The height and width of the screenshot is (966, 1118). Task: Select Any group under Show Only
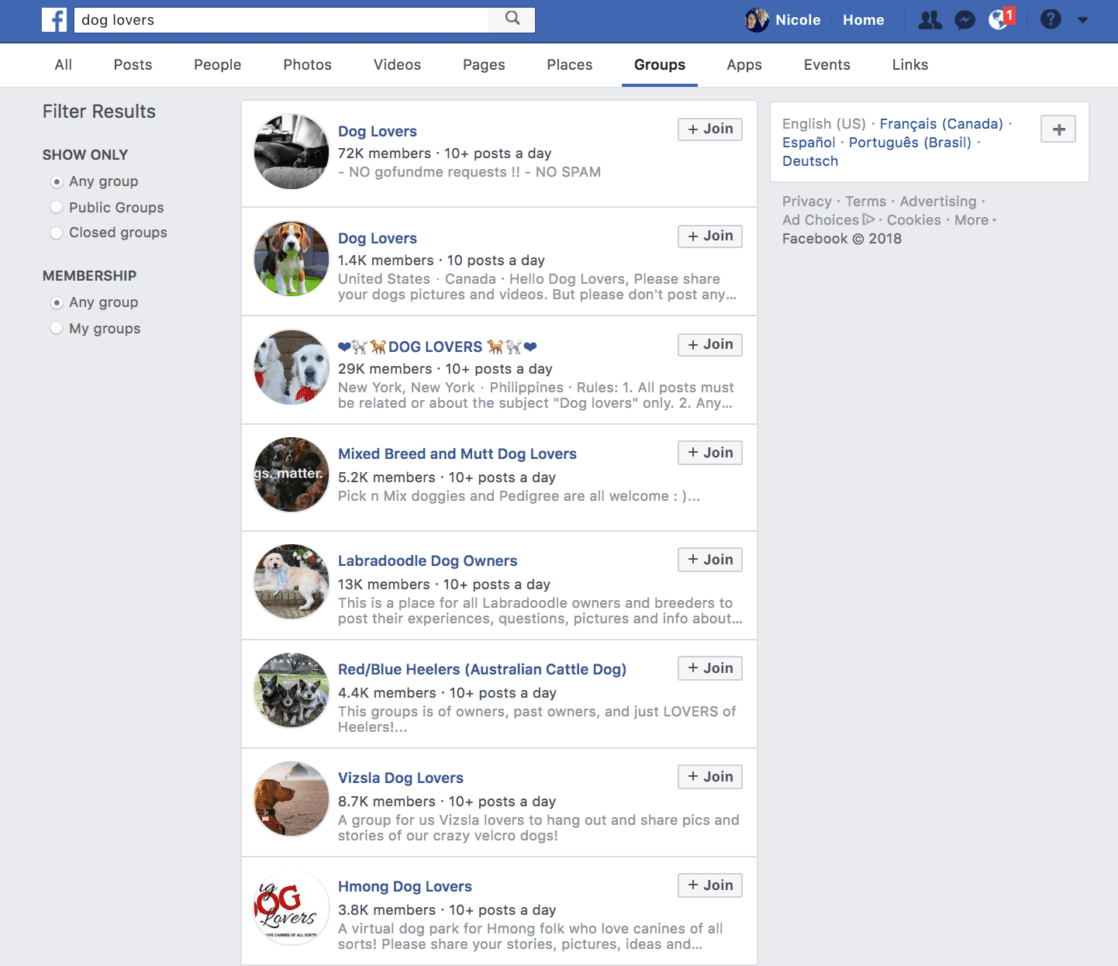point(56,182)
